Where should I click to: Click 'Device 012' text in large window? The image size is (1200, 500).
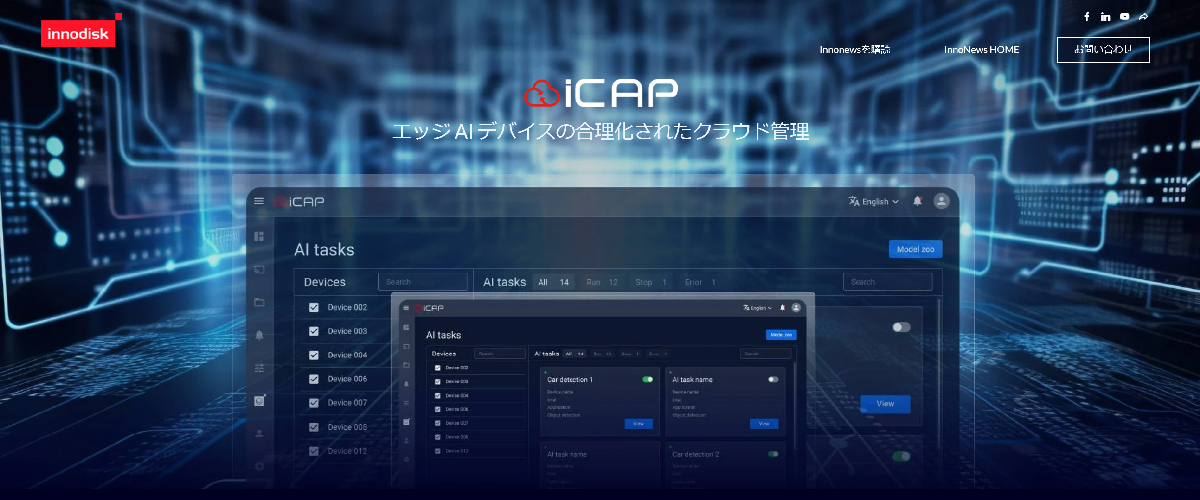(347, 451)
